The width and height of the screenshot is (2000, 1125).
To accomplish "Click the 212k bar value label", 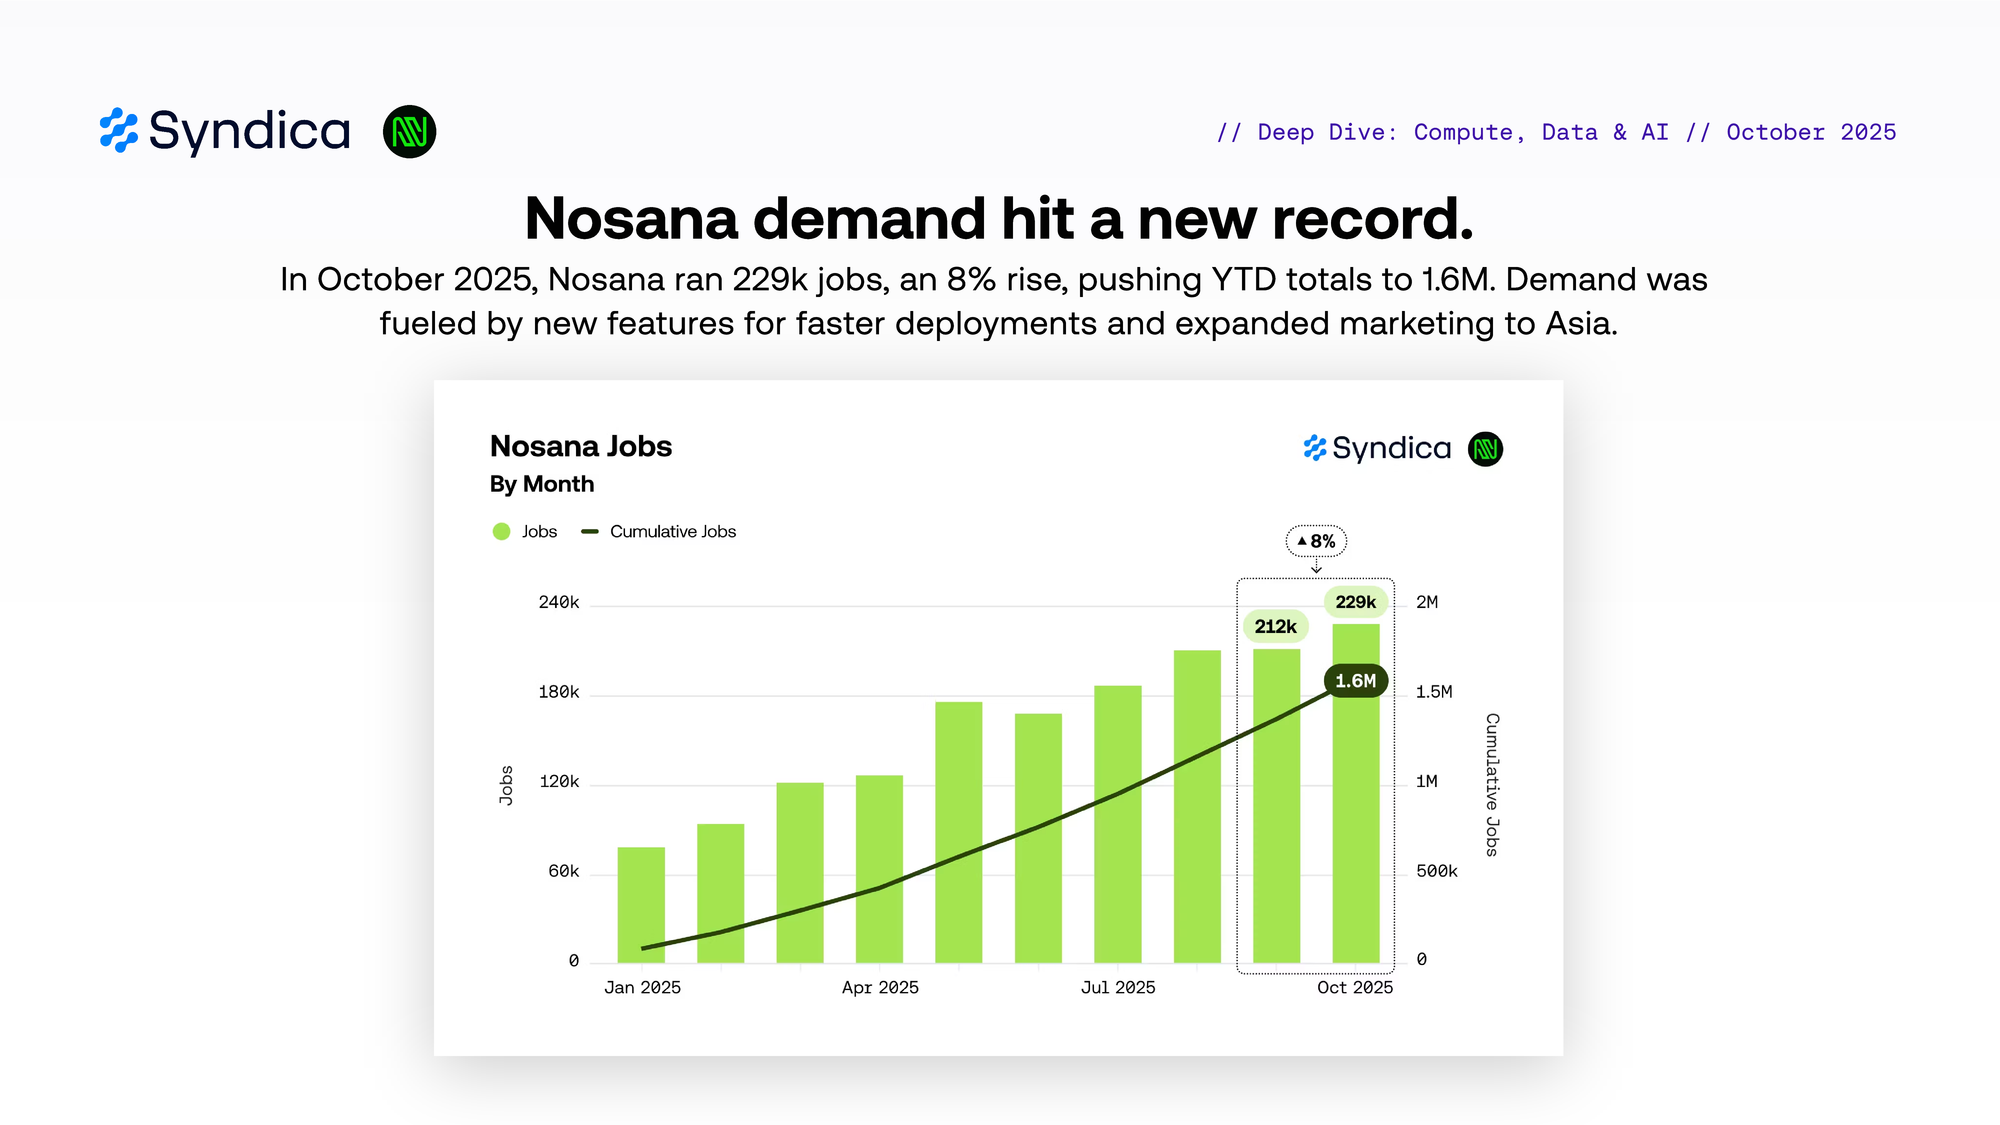I will click(x=1275, y=627).
